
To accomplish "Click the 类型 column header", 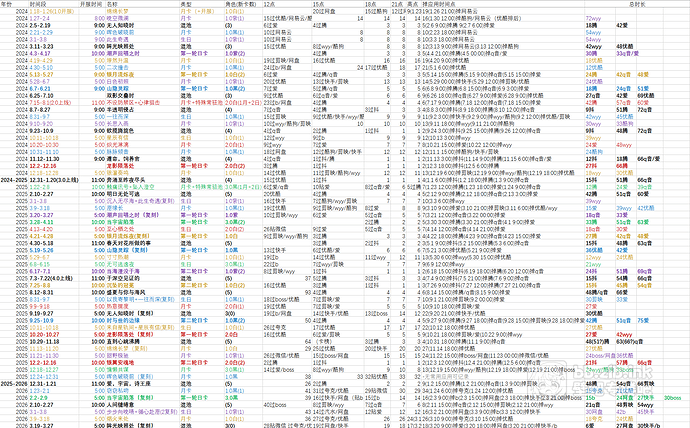I will (x=186, y=4).
